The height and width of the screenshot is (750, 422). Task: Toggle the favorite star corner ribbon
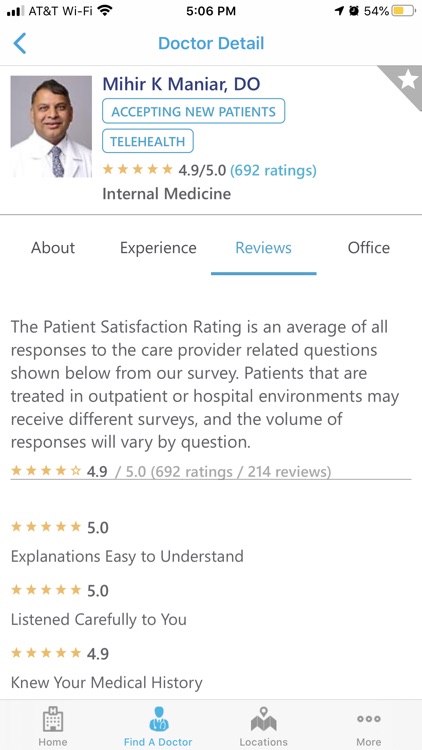click(405, 82)
